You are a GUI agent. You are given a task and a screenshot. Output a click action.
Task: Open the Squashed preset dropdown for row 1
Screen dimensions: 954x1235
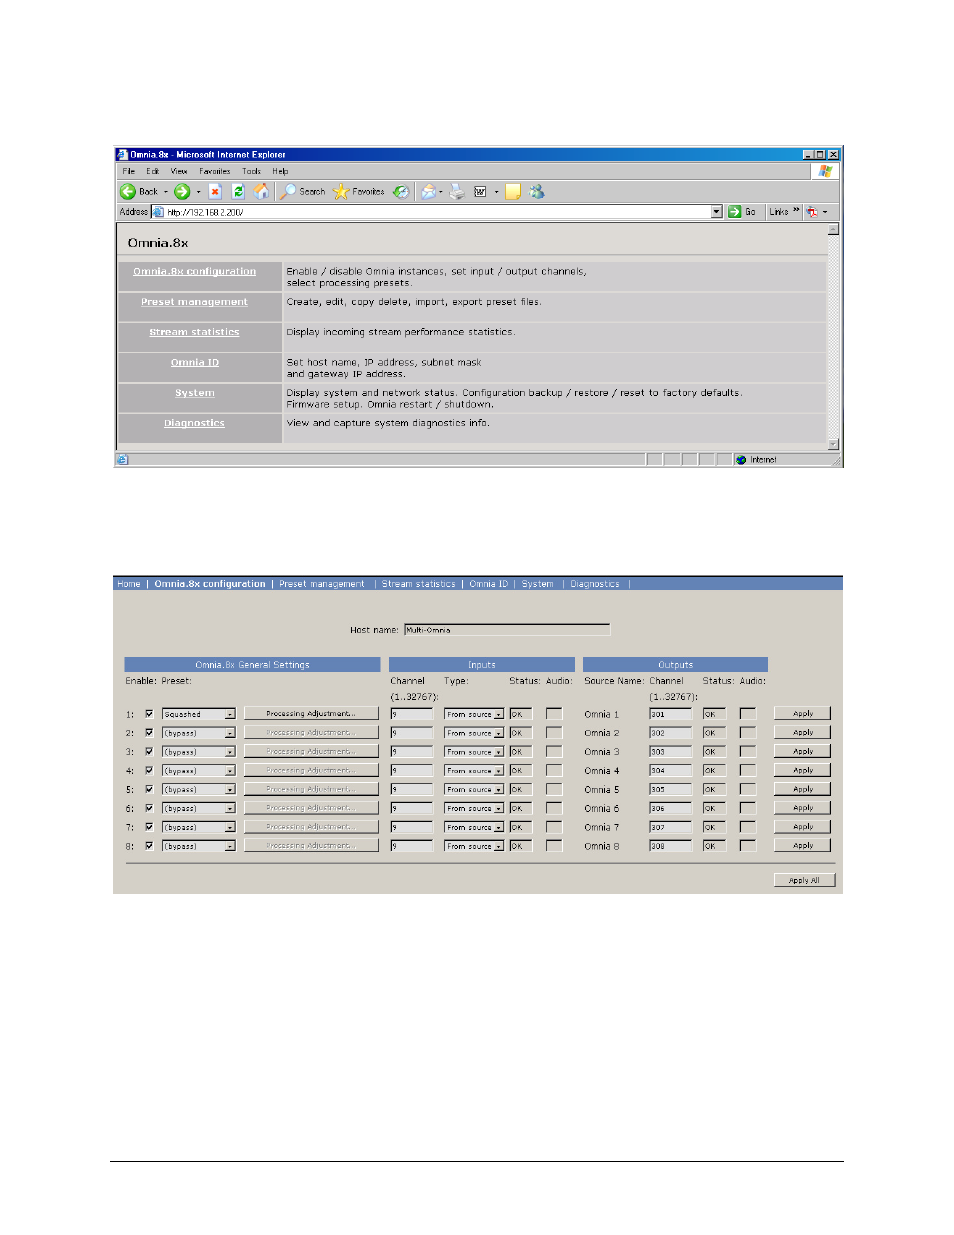[199, 715]
